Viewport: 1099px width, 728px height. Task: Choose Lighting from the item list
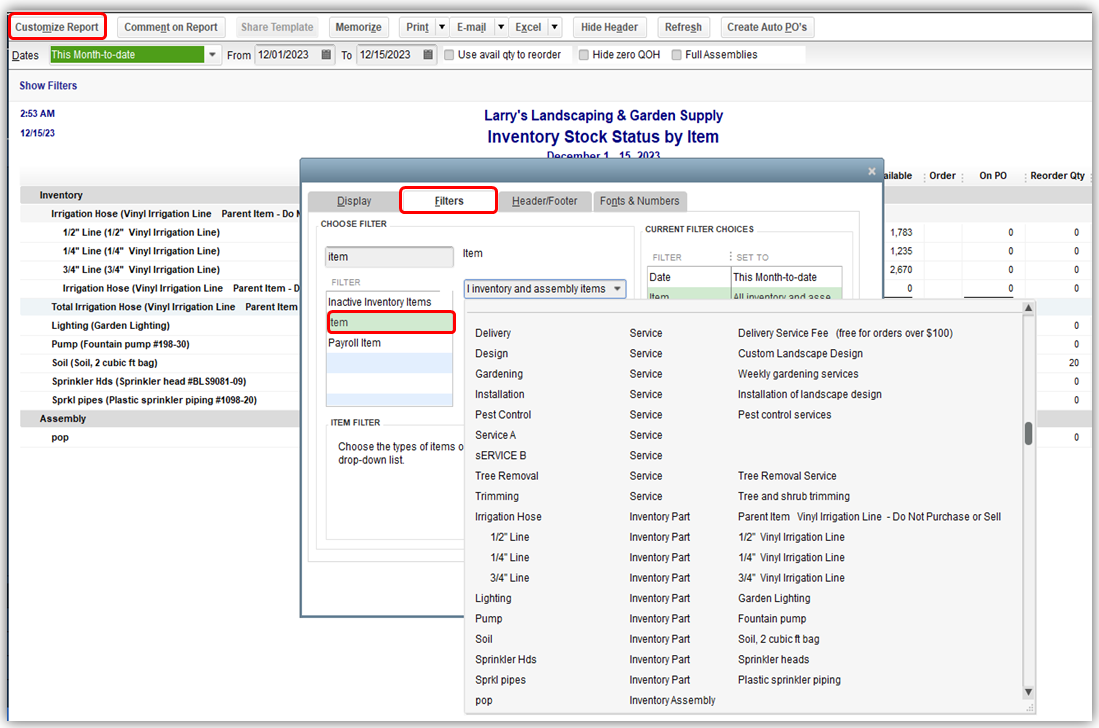click(x=743, y=598)
